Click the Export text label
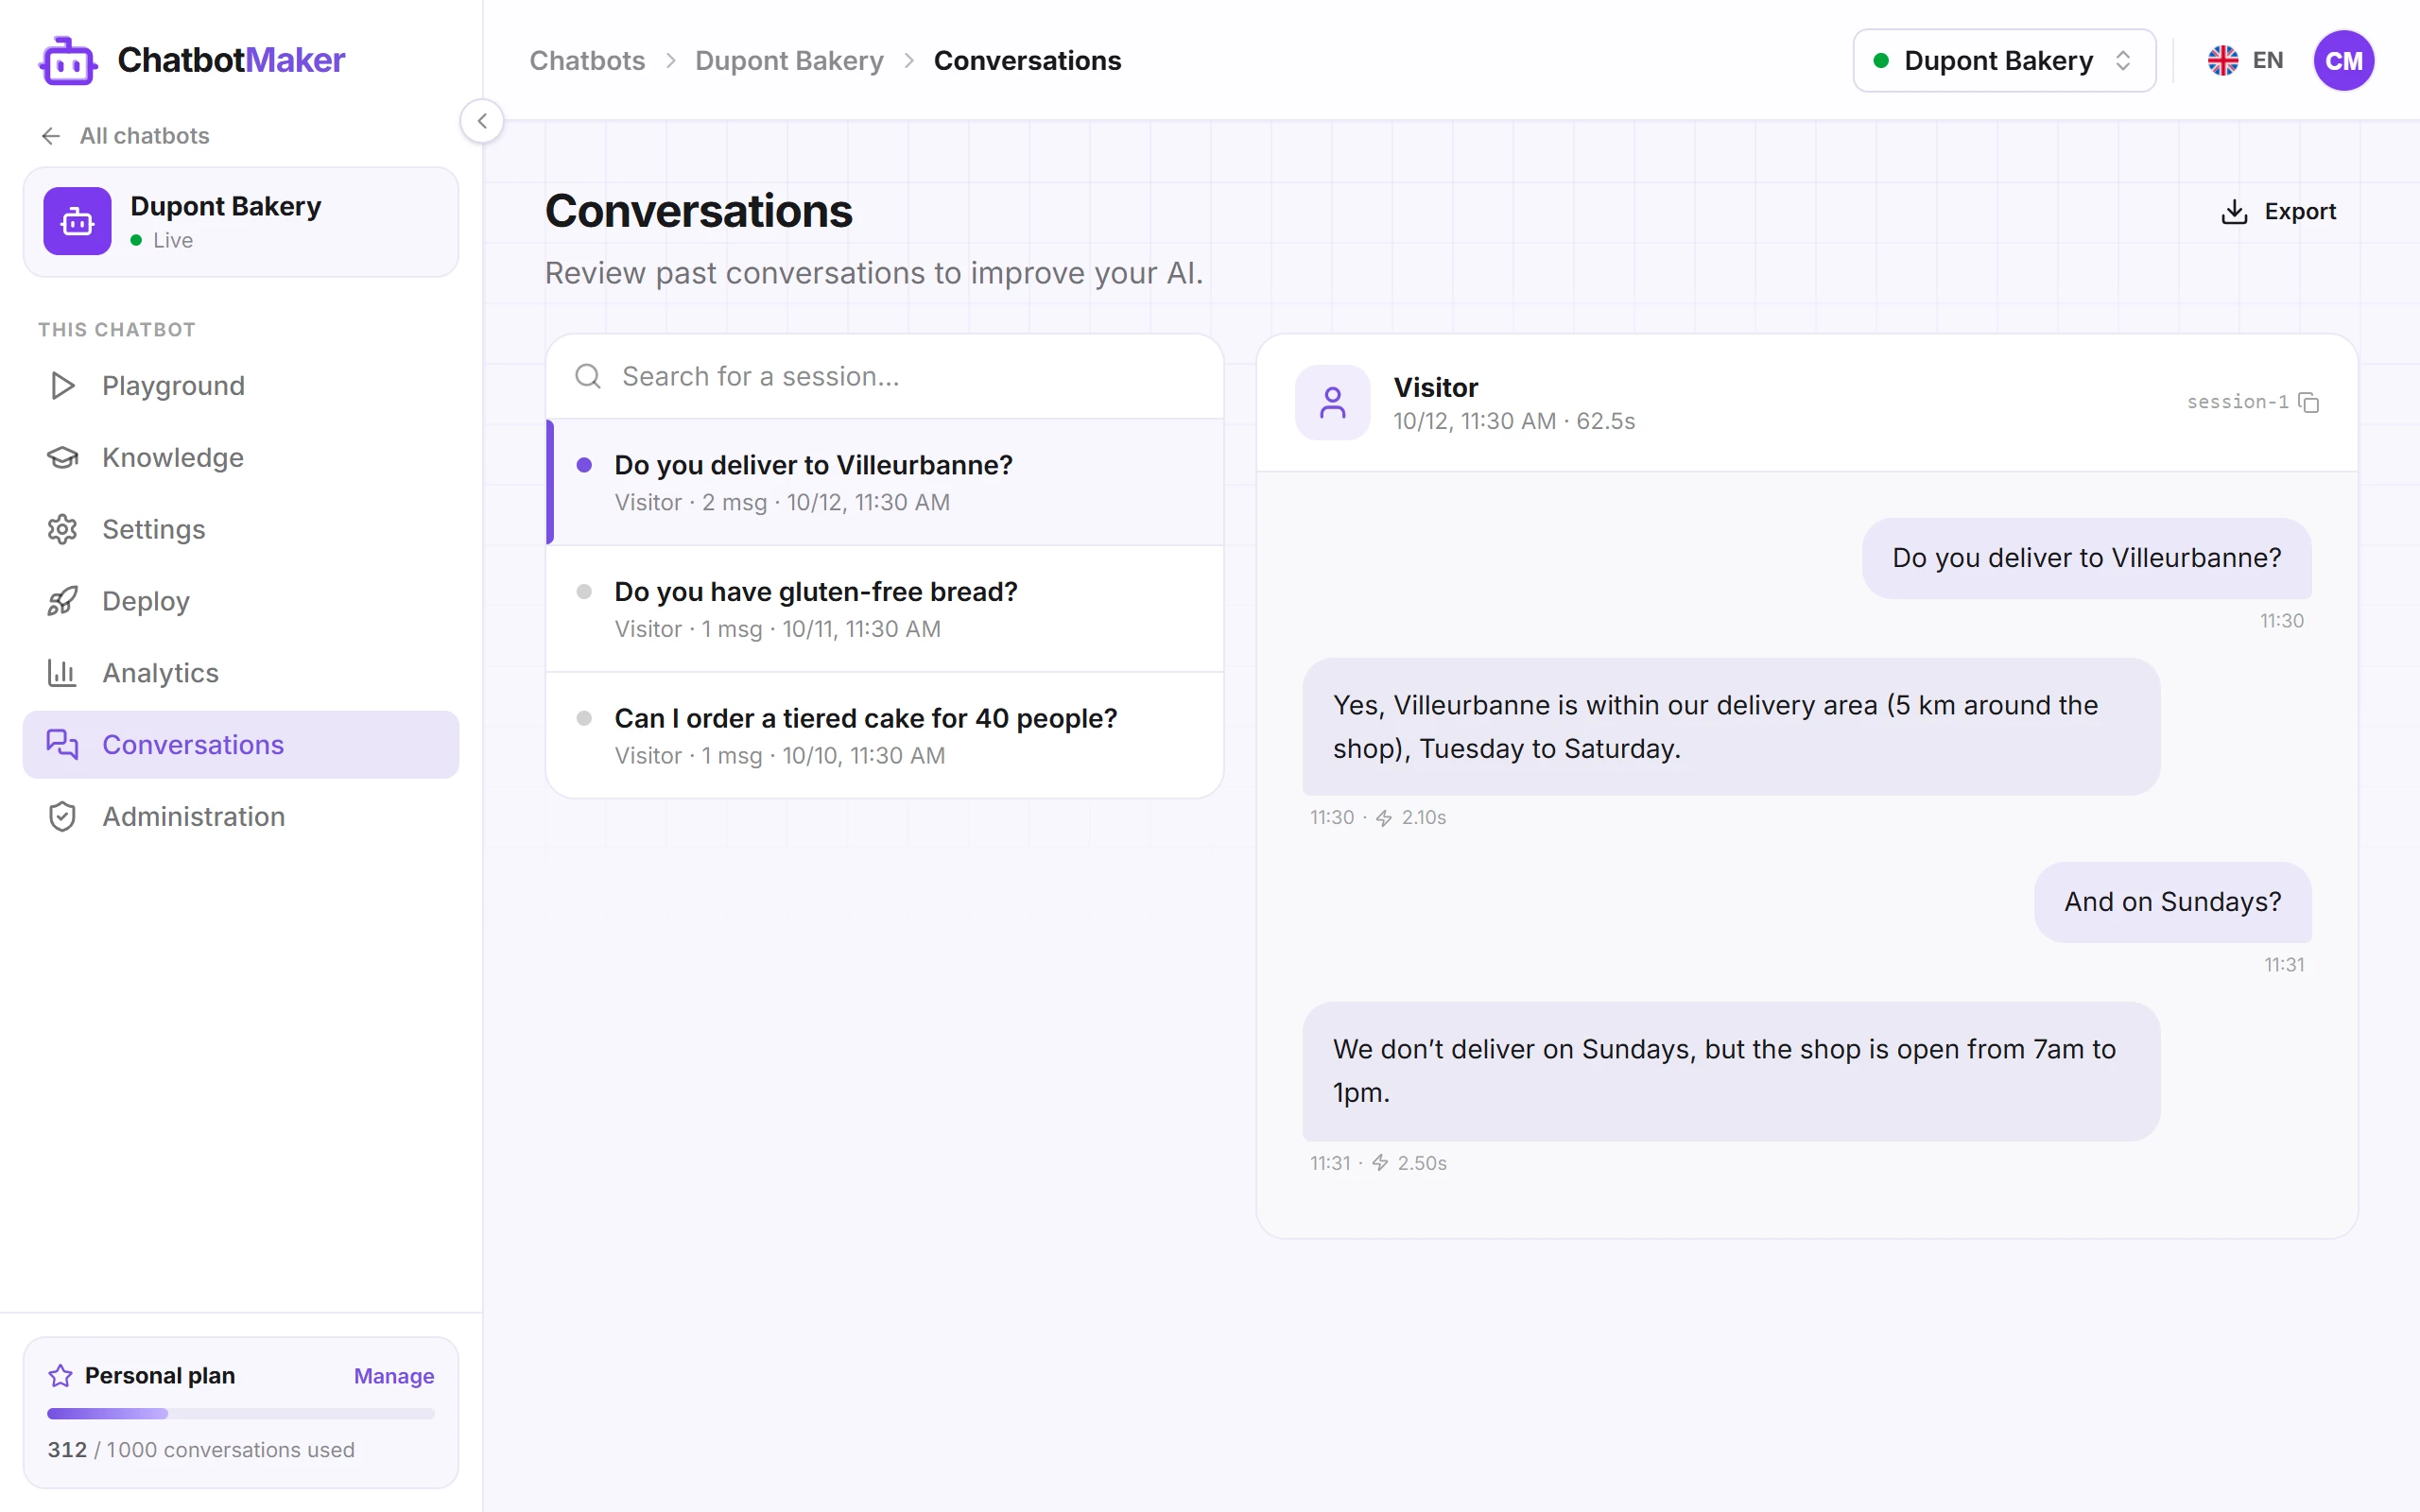 coord(2300,212)
